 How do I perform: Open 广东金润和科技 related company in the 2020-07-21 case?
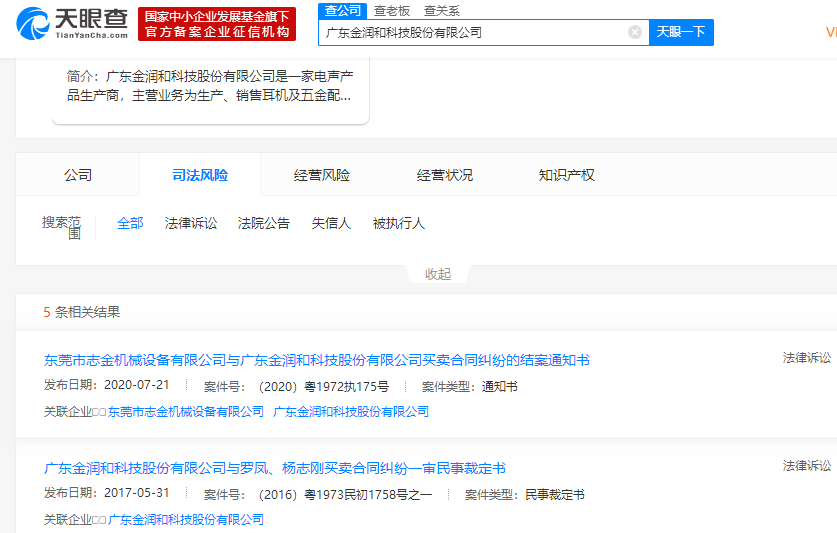coord(351,412)
